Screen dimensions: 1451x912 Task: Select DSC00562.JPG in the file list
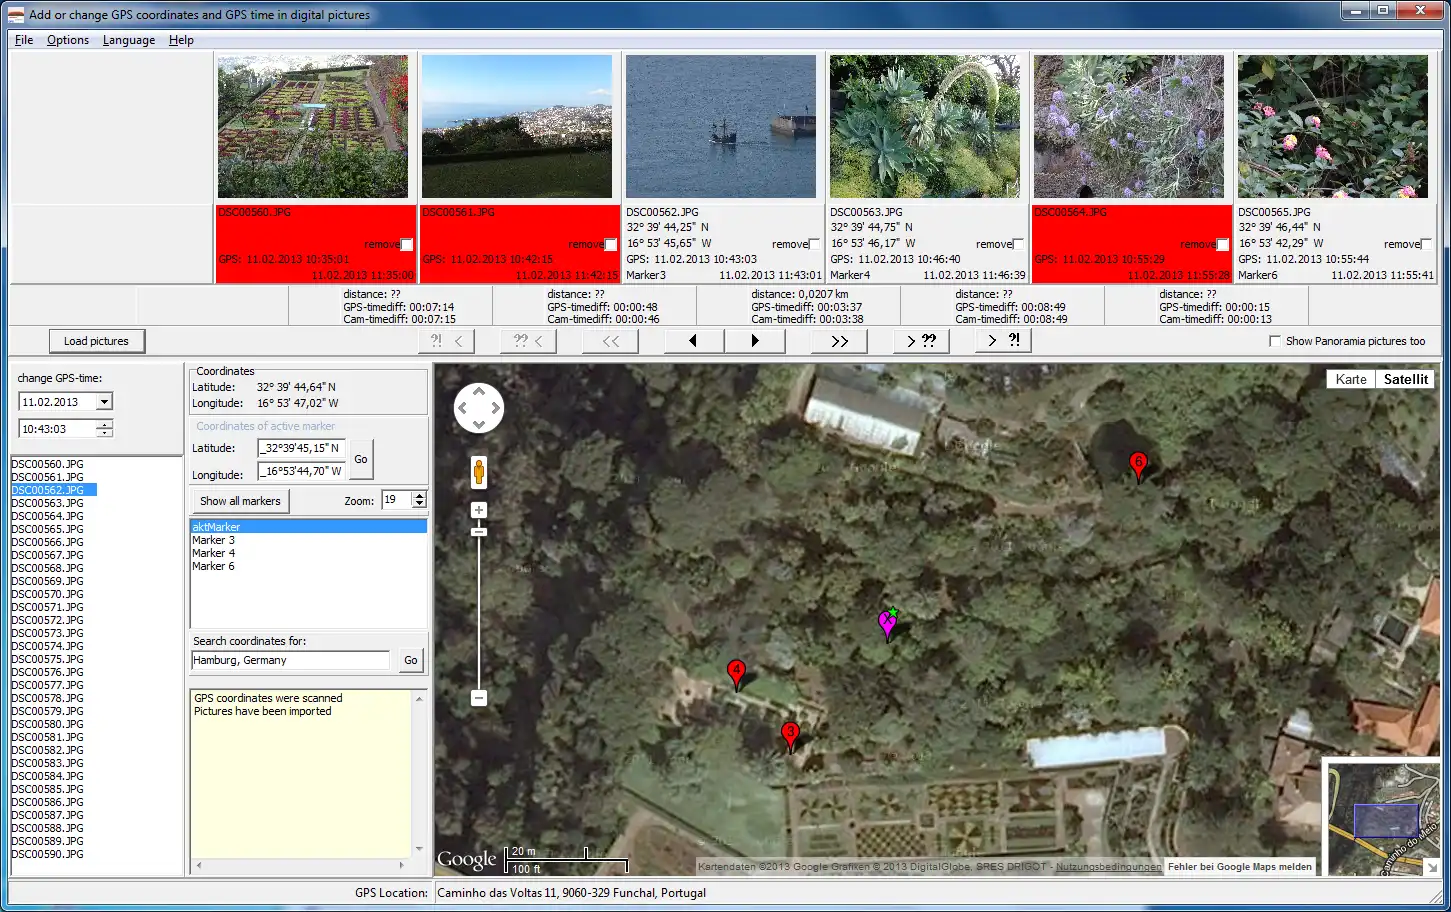click(x=54, y=490)
